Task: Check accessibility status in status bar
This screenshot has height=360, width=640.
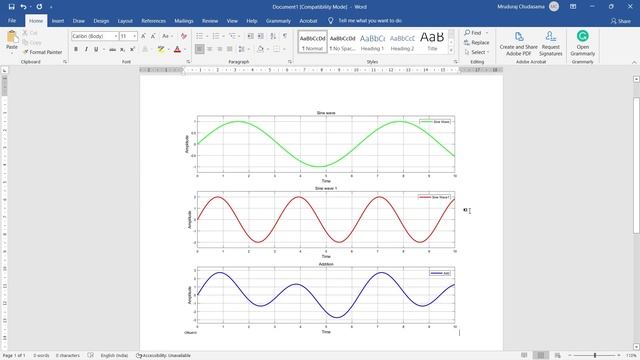Action: click(163, 356)
